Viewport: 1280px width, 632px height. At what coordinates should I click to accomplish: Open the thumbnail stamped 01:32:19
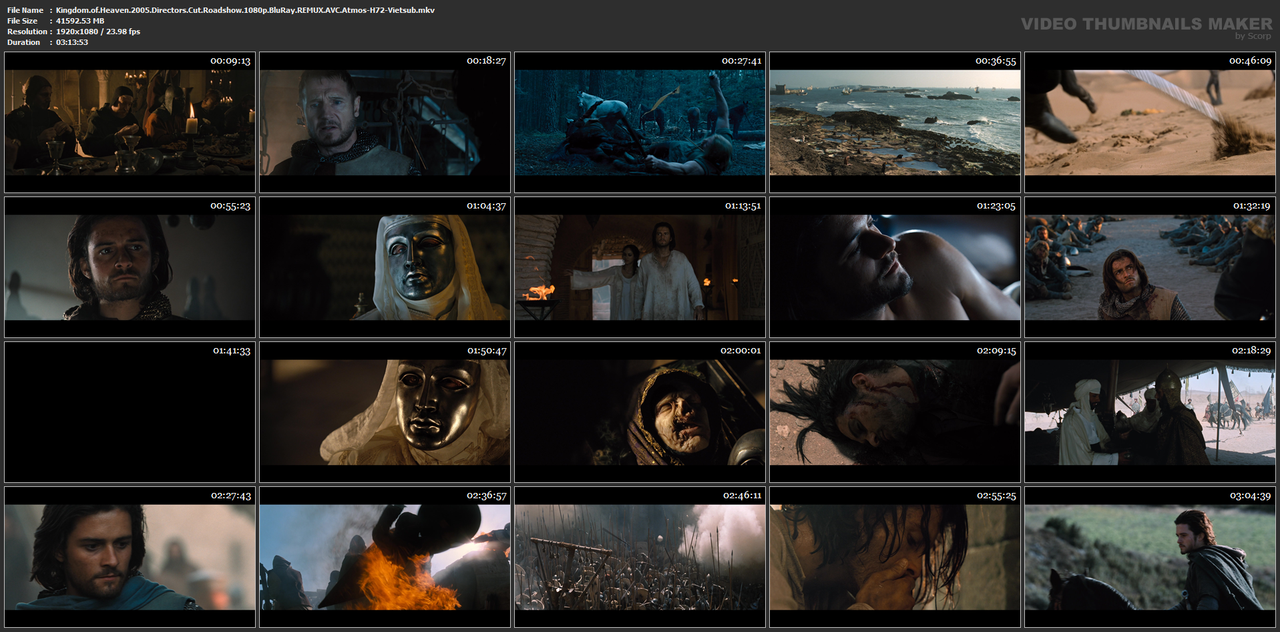point(1150,267)
